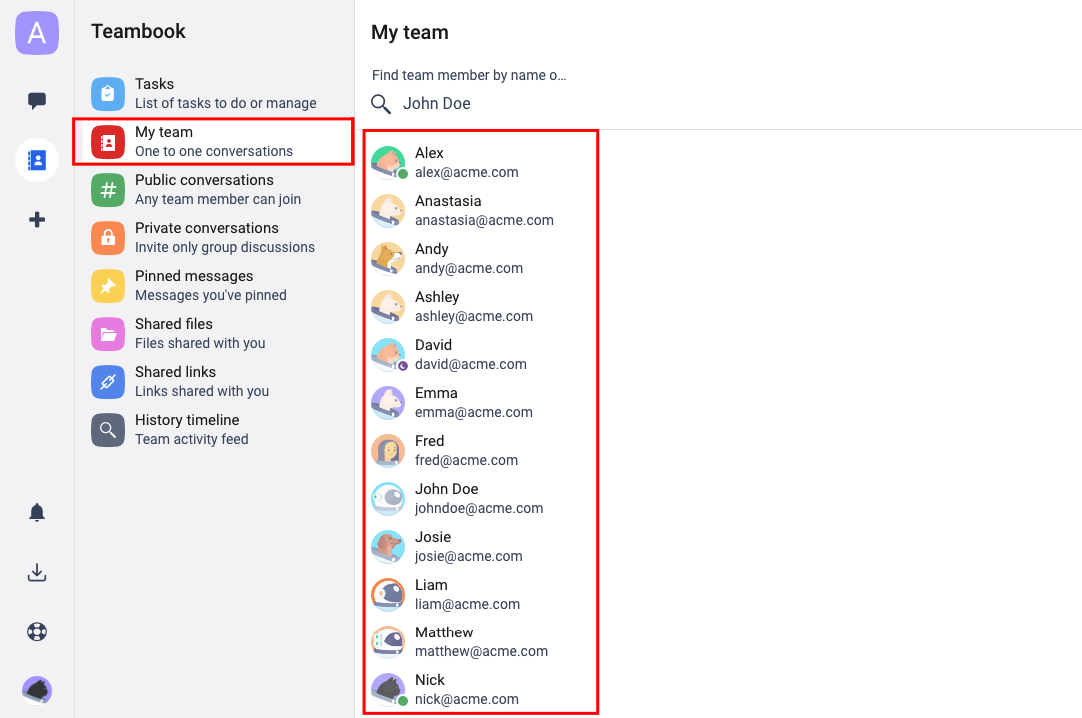Open the user profile avatar at bottom

click(37, 690)
